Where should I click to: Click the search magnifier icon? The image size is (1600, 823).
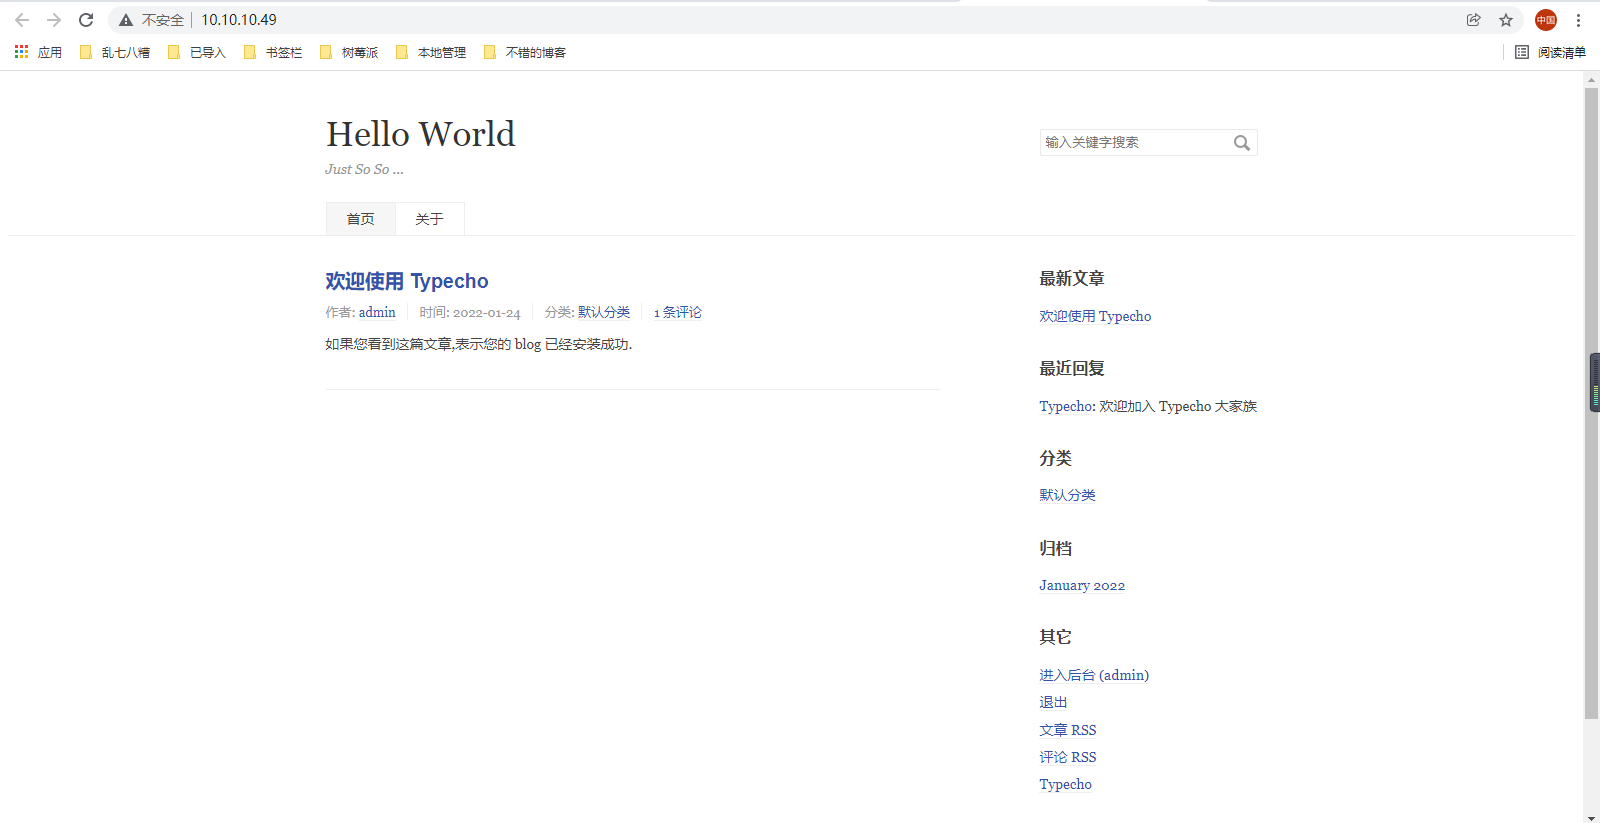click(1241, 143)
